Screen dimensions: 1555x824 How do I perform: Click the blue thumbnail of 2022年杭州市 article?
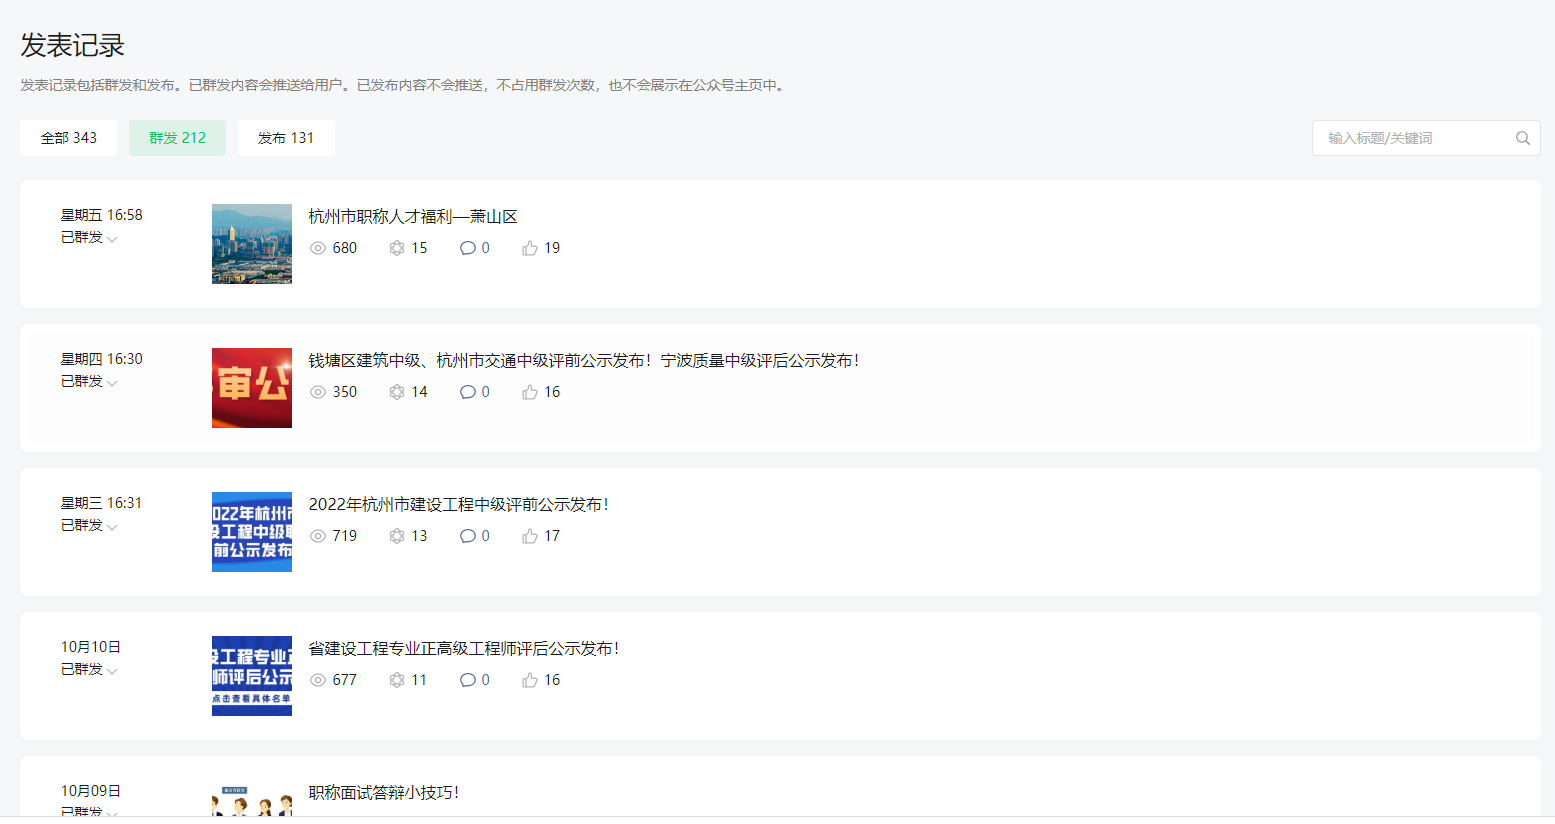point(252,532)
